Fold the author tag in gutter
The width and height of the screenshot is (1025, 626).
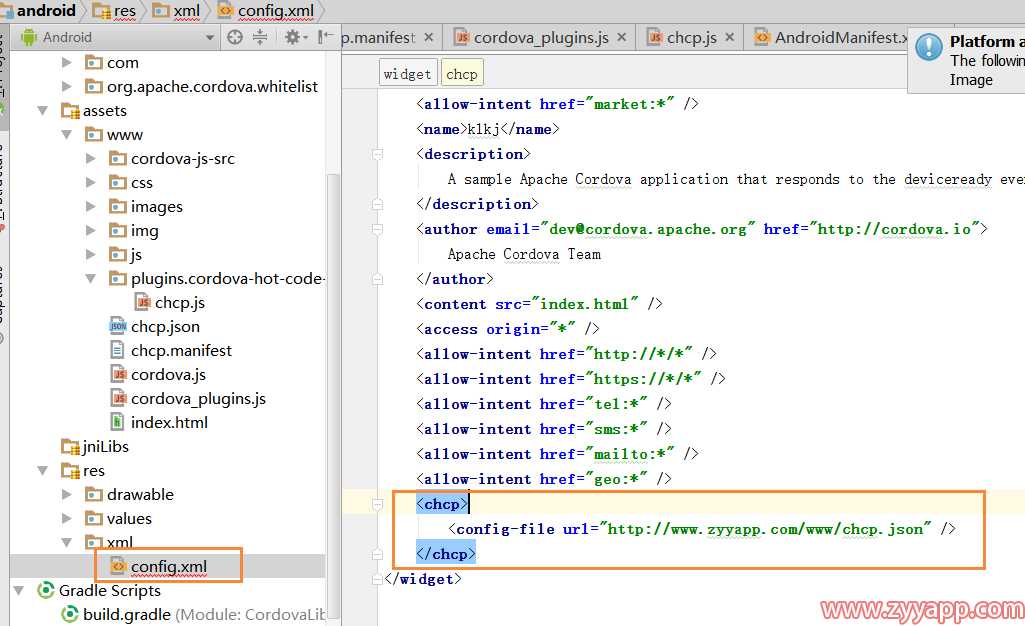(x=377, y=229)
